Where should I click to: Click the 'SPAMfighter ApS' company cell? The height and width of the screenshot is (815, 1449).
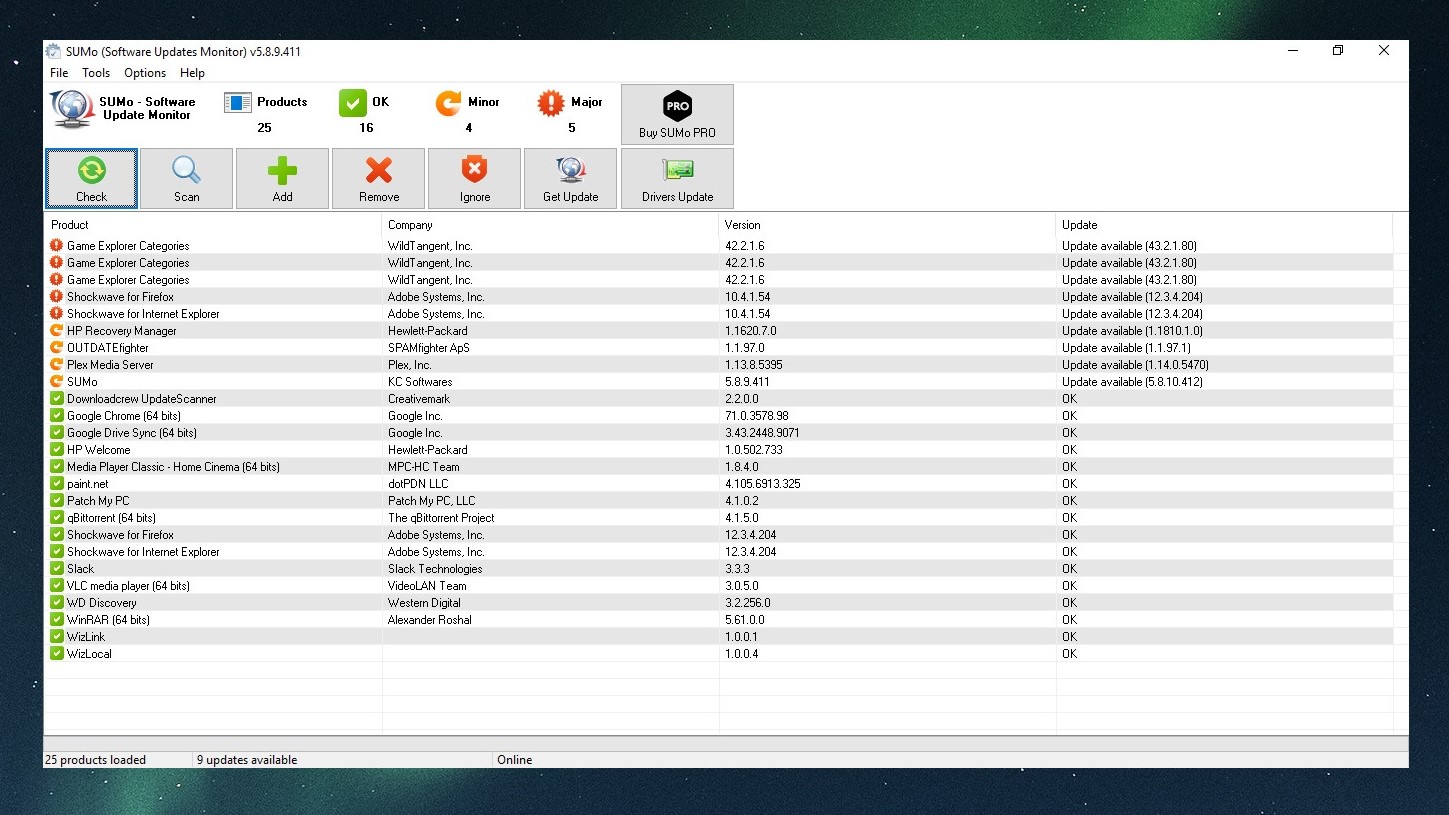(428, 348)
